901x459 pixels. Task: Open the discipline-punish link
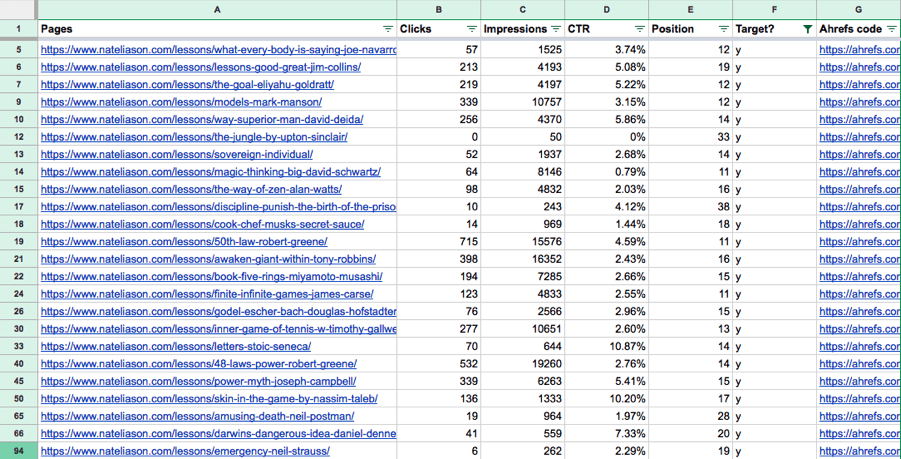(218, 207)
